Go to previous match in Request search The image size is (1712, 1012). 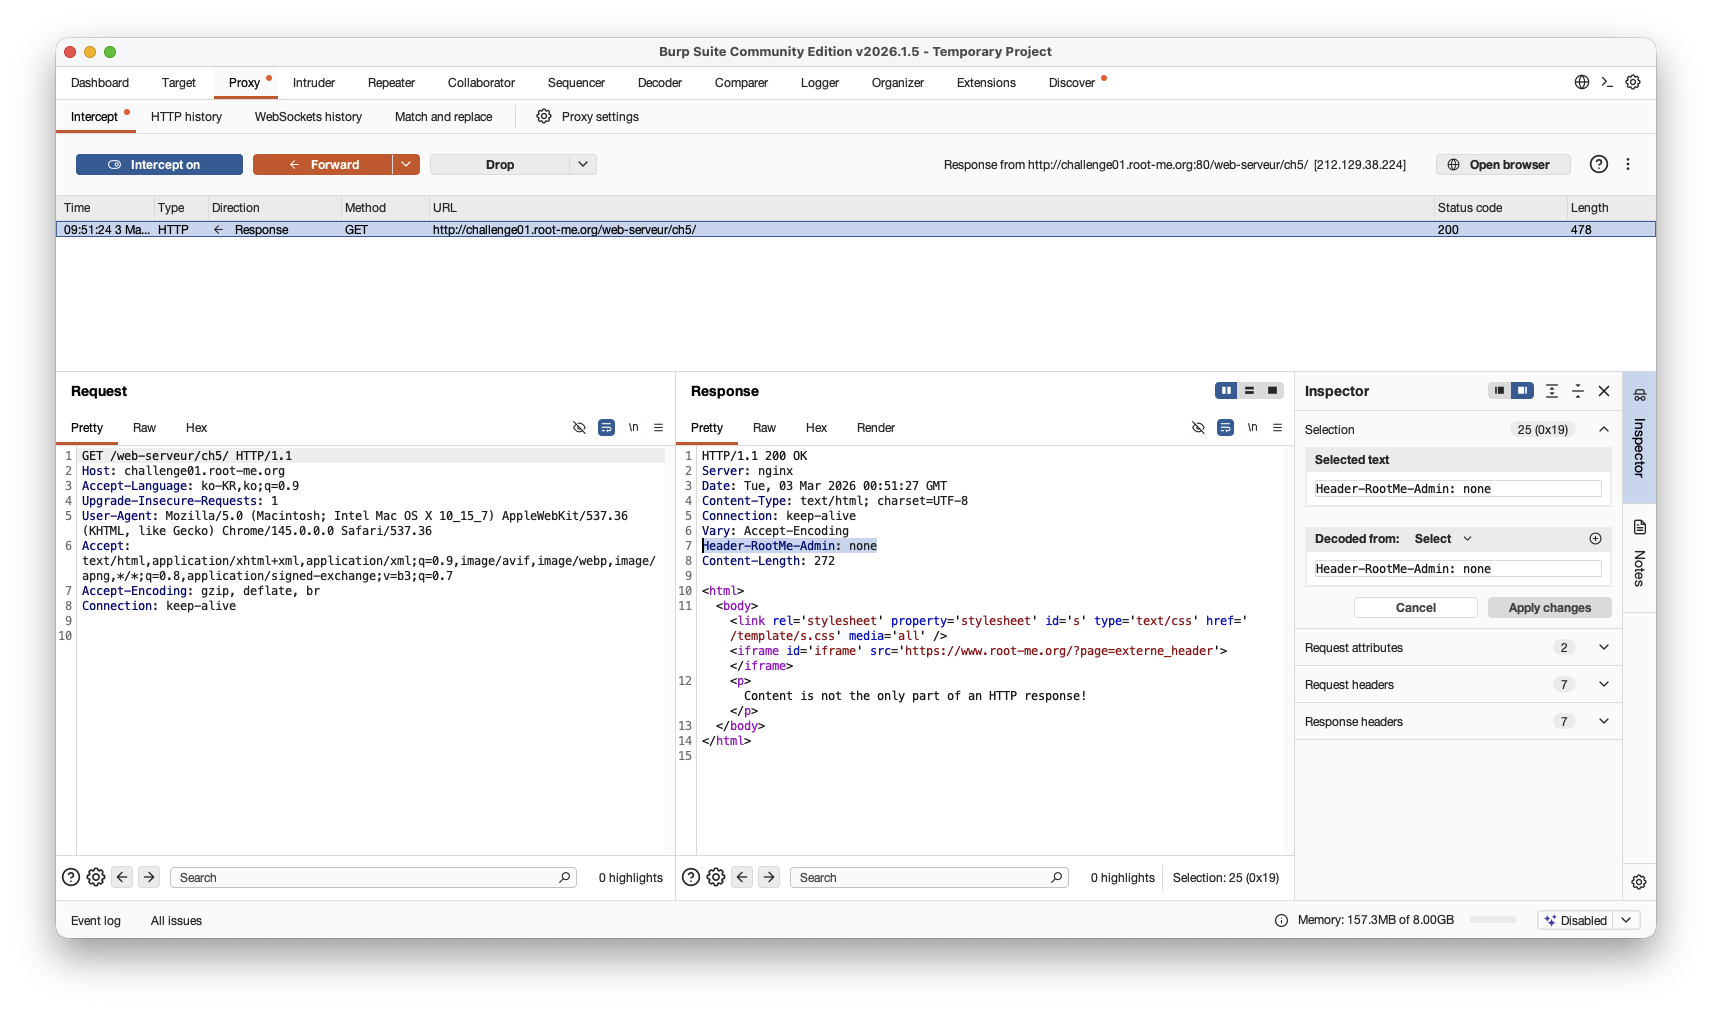click(122, 877)
